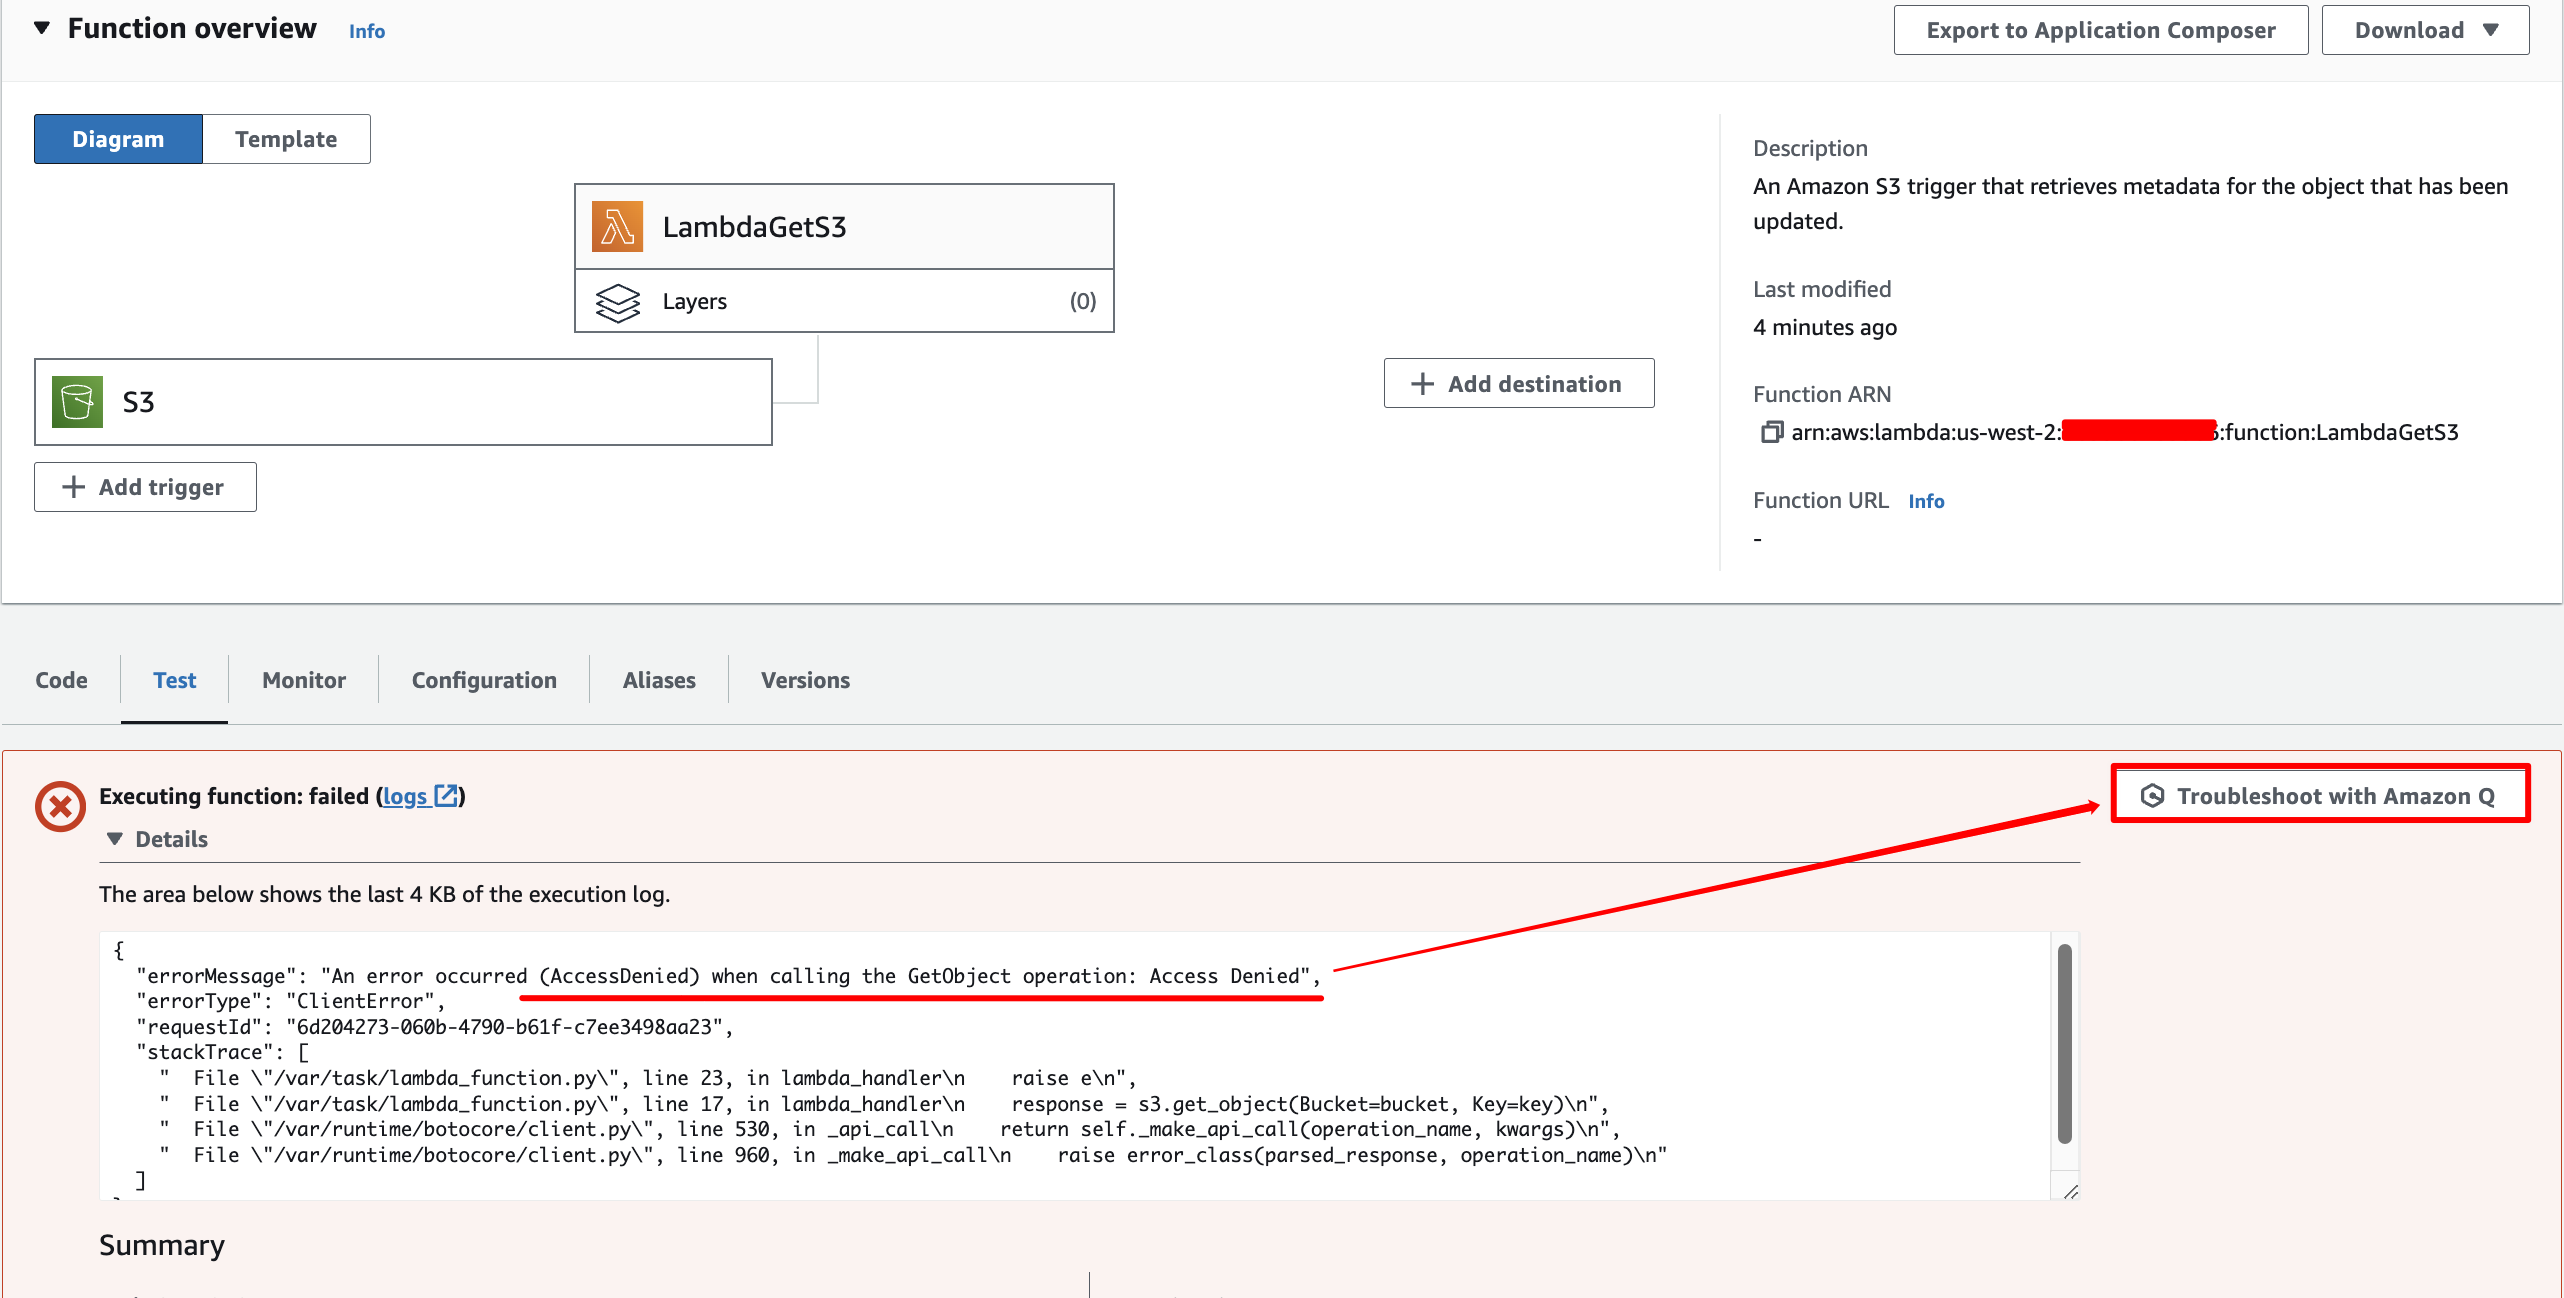Click the S3 bucket icon
The width and height of the screenshot is (2564, 1298).
[77, 402]
